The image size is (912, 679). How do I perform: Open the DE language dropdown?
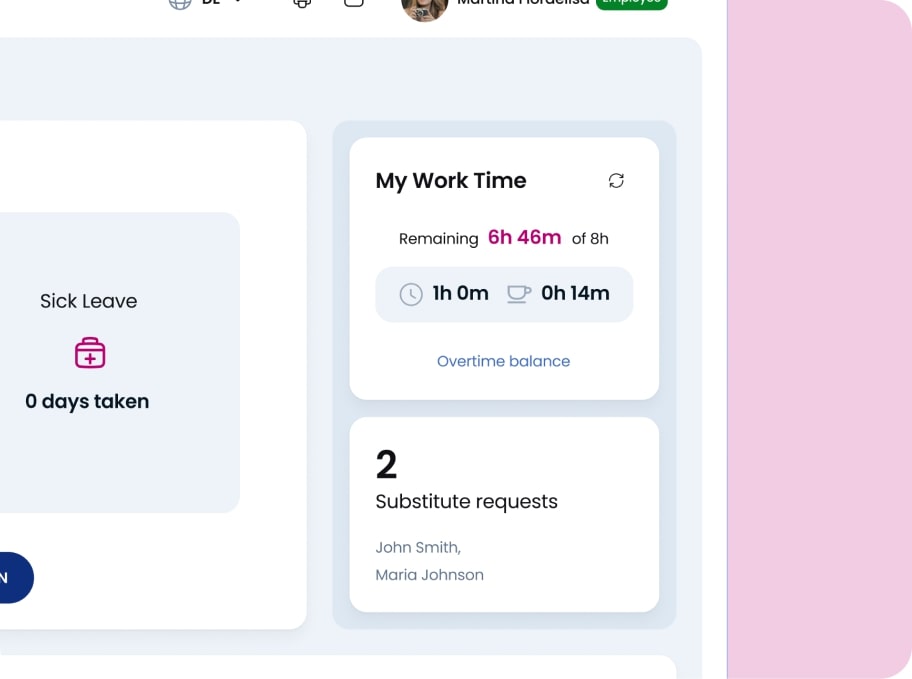[x=218, y=3]
